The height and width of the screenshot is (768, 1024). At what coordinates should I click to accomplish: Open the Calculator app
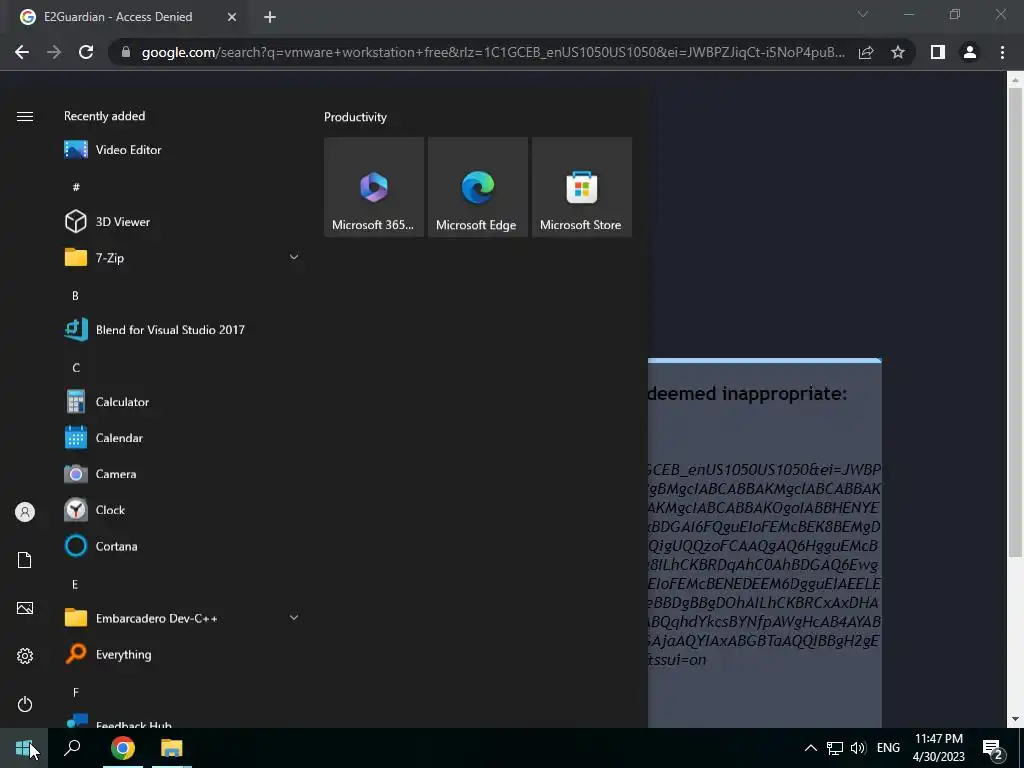coord(182,402)
